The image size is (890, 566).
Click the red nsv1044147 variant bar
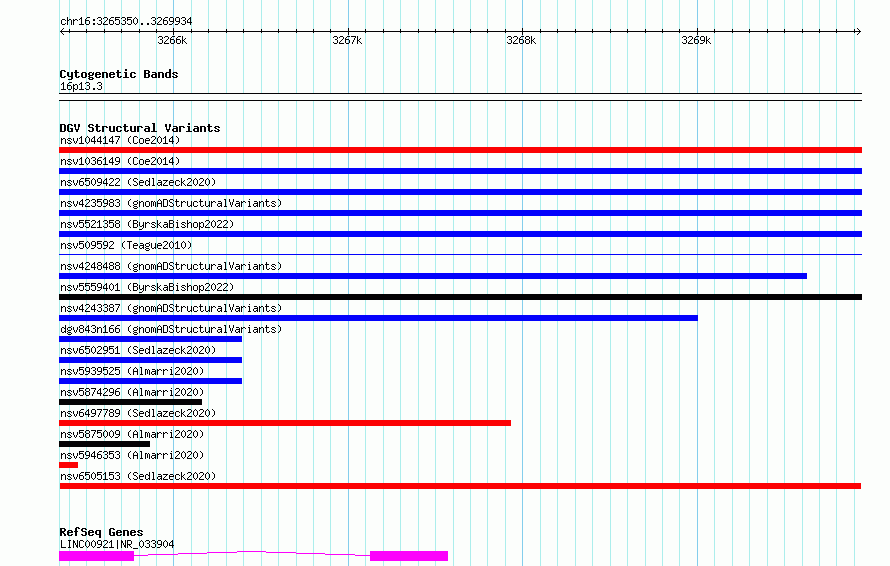(x=460, y=150)
